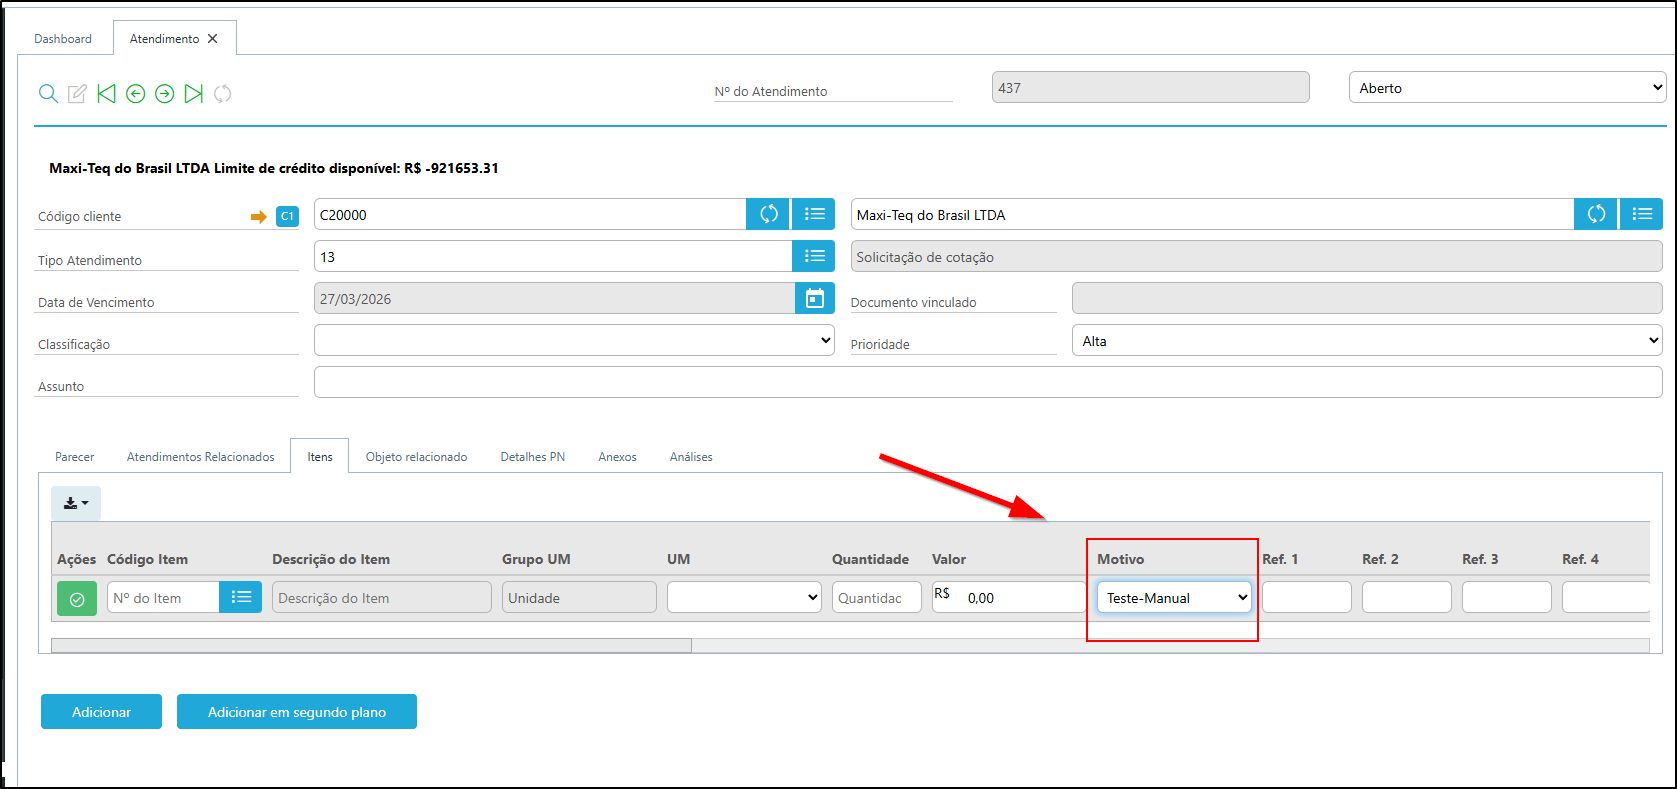The height and width of the screenshot is (789, 1677).
Task: Jump to last record icon
Action: click(194, 94)
